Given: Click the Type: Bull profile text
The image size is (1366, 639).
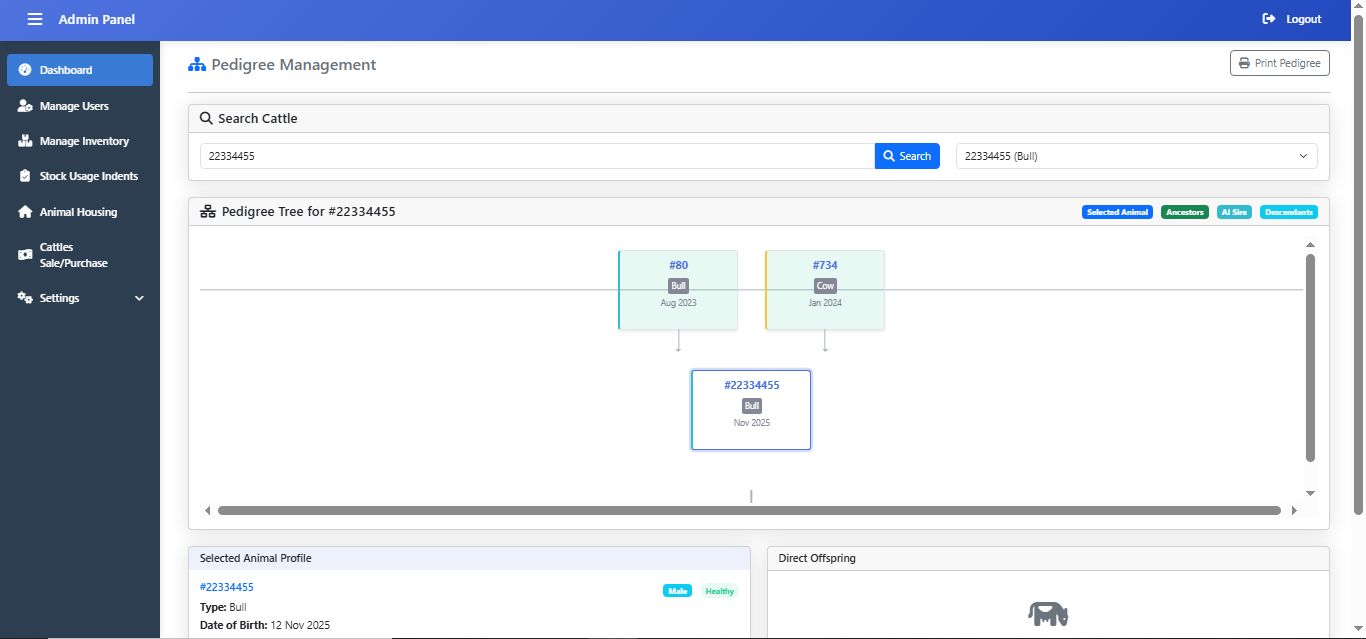Looking at the screenshot, I should tap(223, 607).
